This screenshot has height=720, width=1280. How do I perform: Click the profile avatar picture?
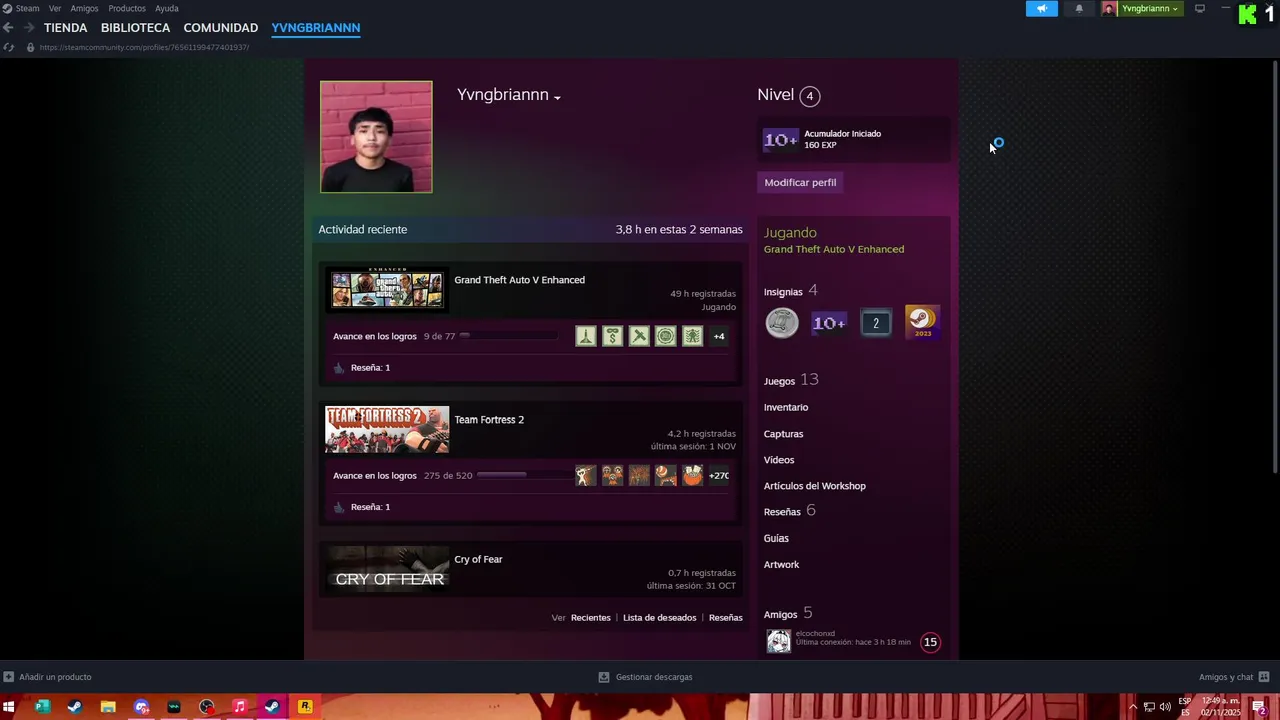pyautogui.click(x=376, y=137)
